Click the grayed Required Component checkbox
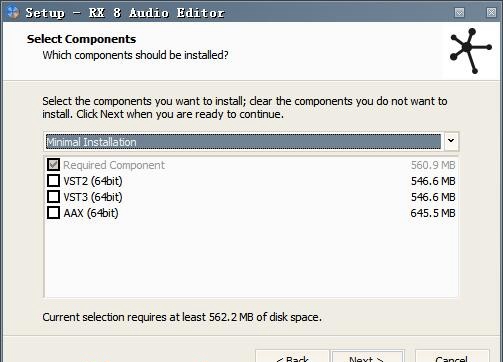This screenshot has height=362, width=503. [x=53, y=165]
